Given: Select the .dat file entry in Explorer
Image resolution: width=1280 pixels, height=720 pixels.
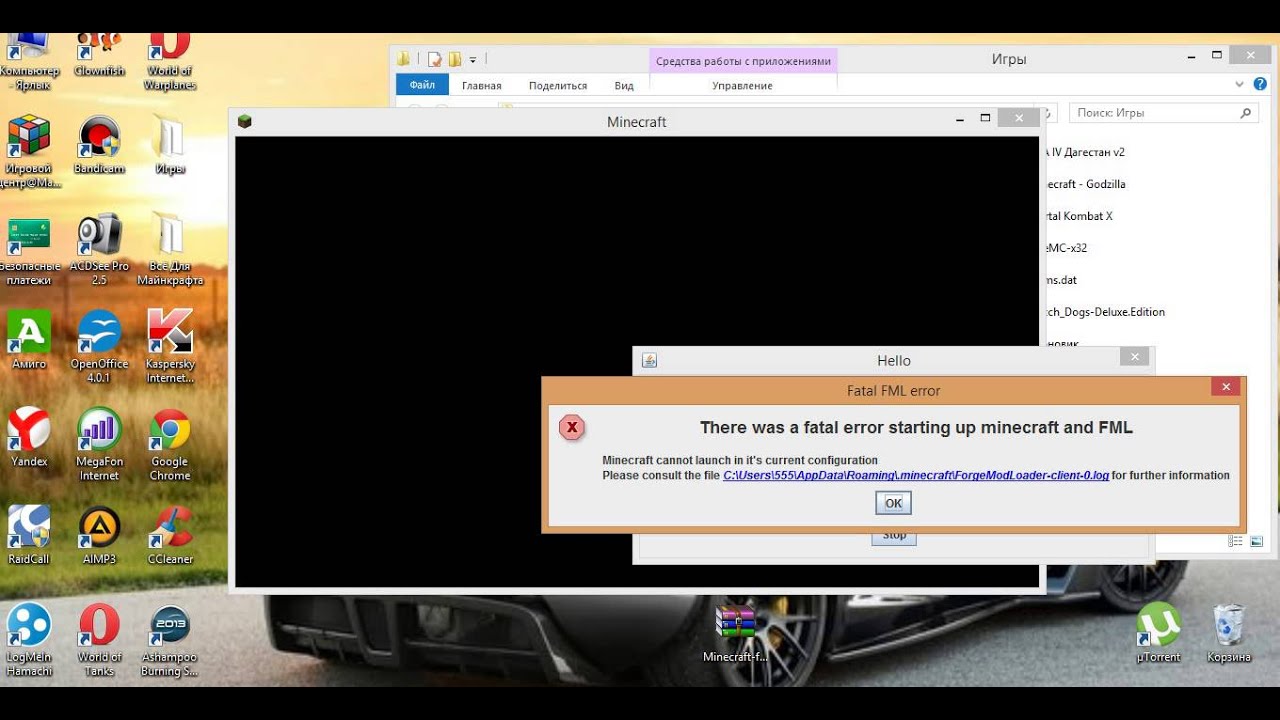Looking at the screenshot, I should (1062, 280).
